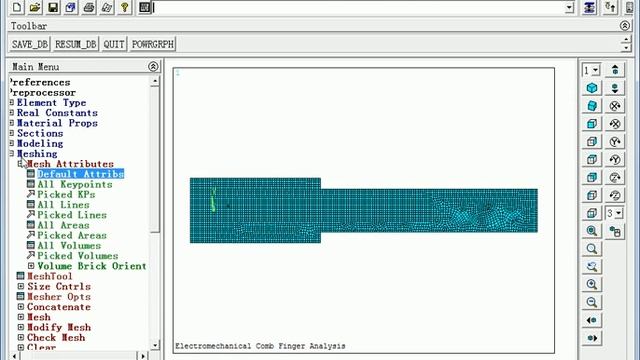The width and height of the screenshot is (640, 360).
Task: Click the SAVE_DB button
Action: tap(29, 44)
